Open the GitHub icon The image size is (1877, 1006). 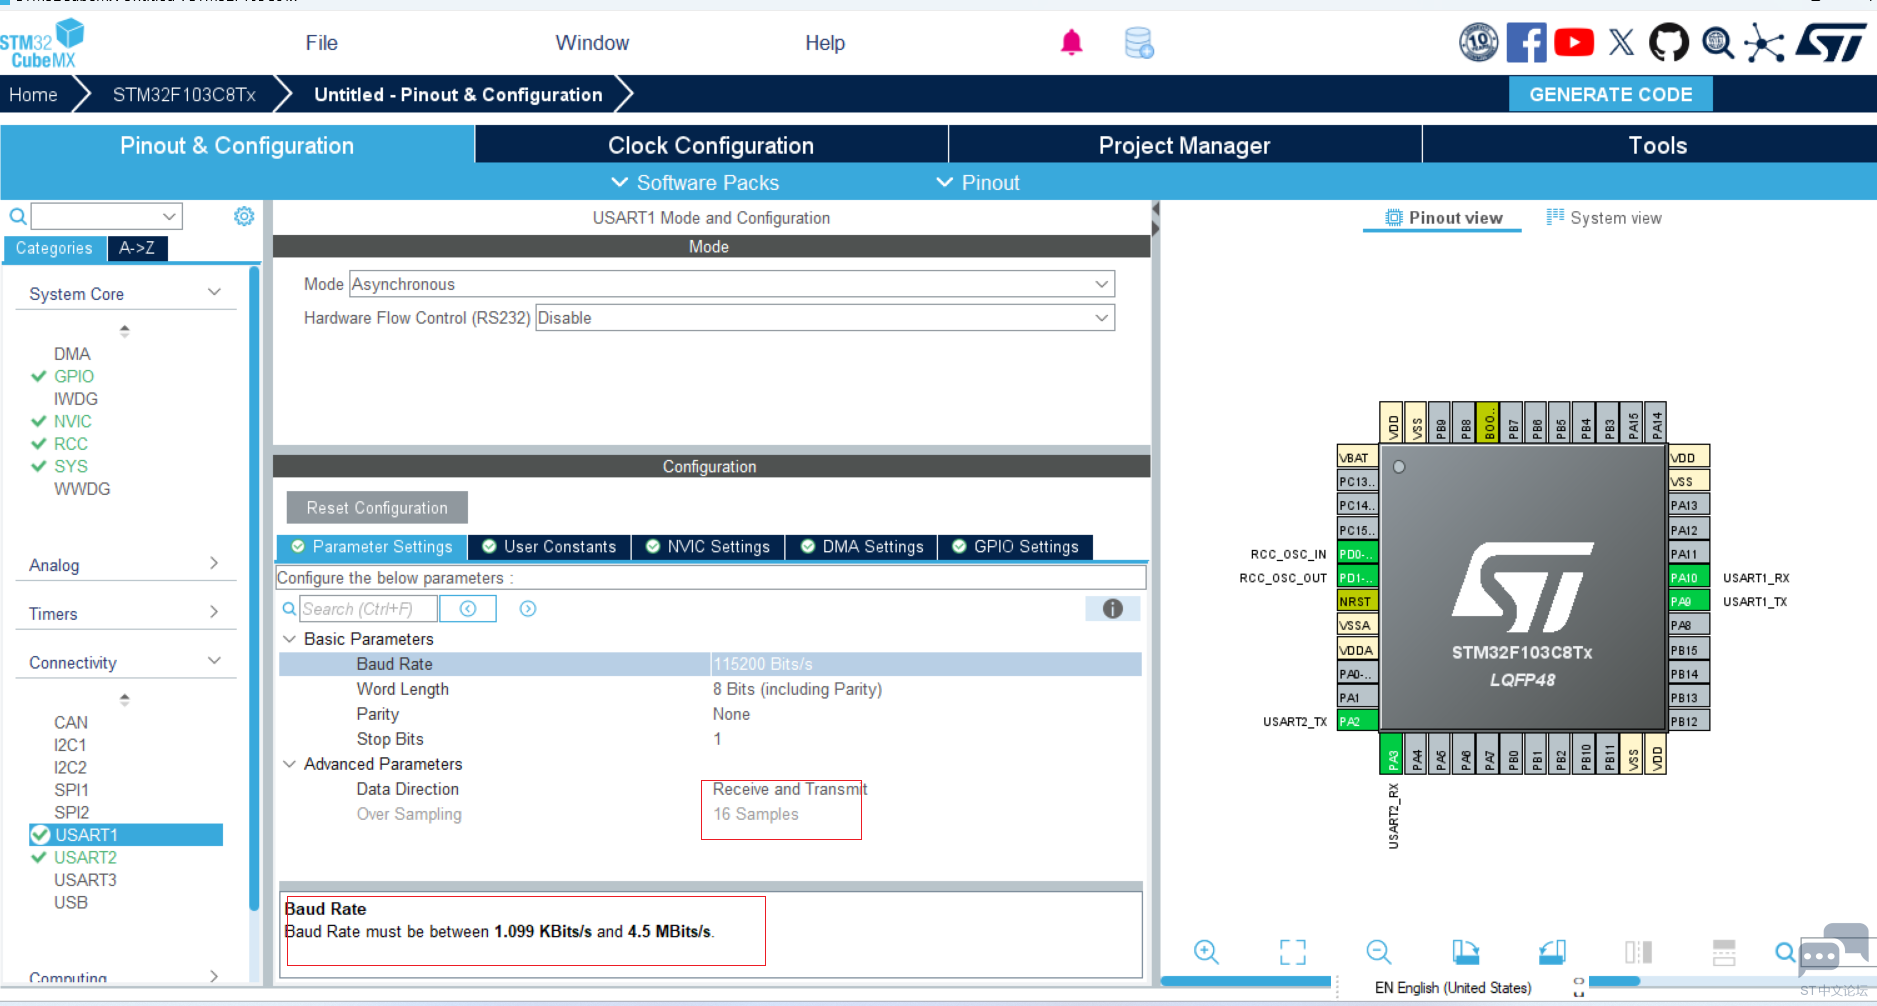click(1668, 43)
